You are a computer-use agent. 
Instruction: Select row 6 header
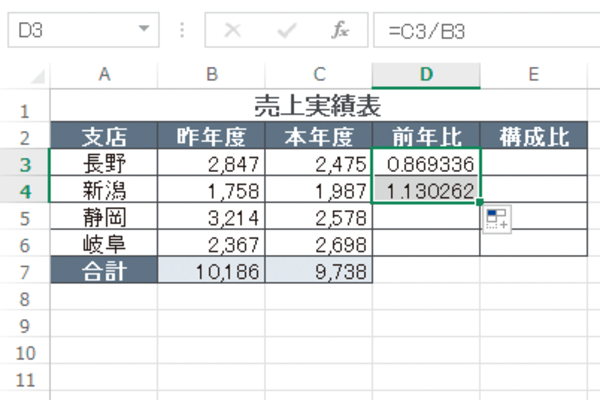(x=25, y=243)
